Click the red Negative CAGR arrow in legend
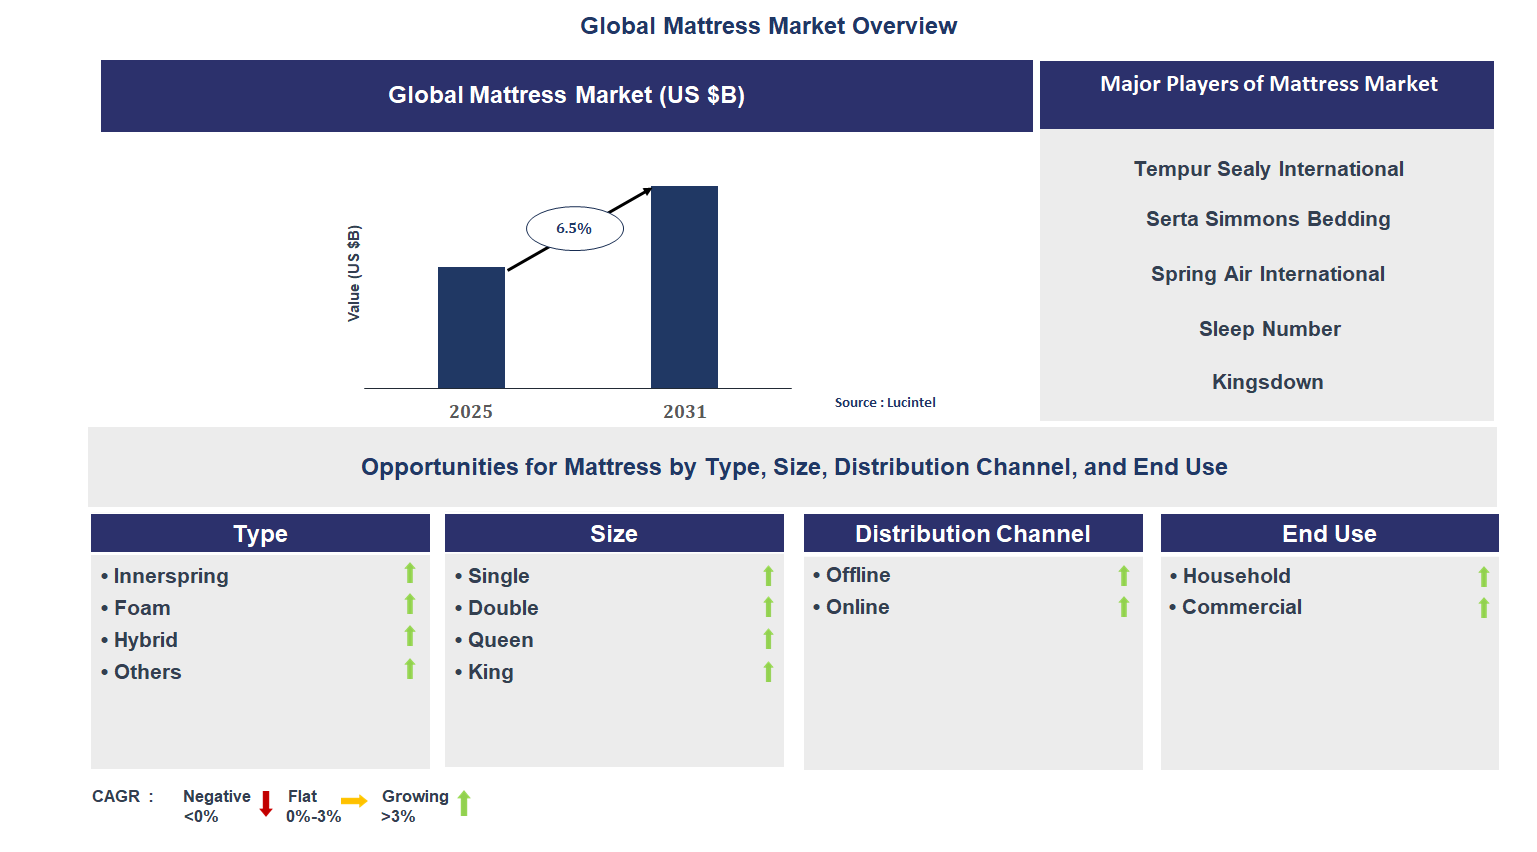Viewport: 1537px width, 852px height. (266, 802)
